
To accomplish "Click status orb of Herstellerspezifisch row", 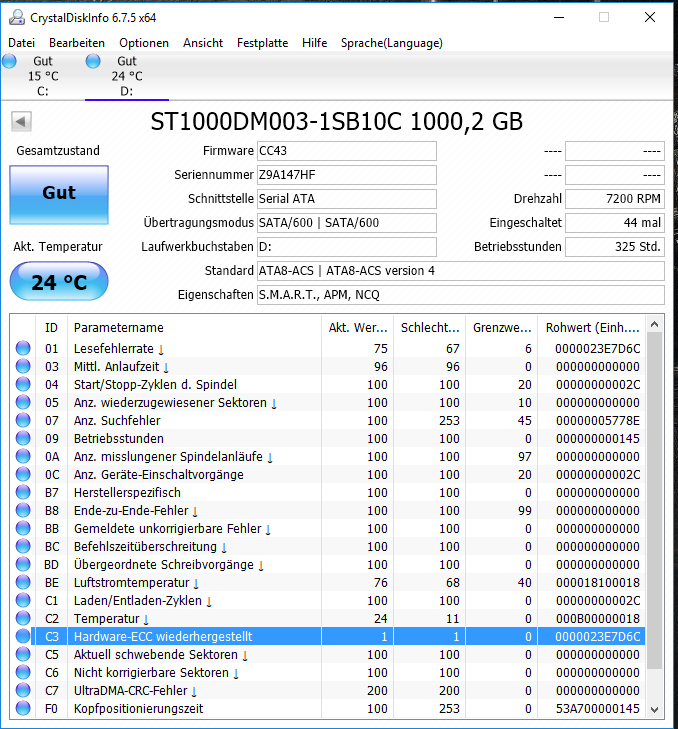I will pyautogui.click(x=23, y=492).
